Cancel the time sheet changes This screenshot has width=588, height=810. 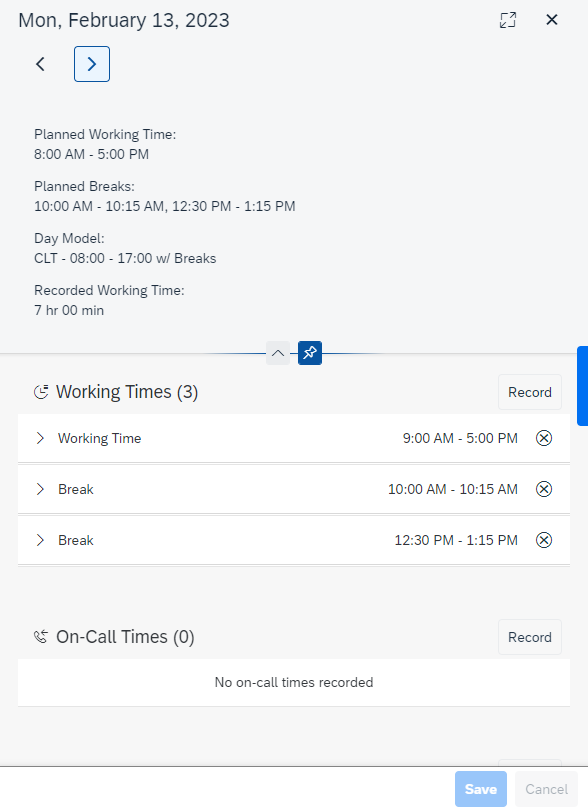pos(546,789)
